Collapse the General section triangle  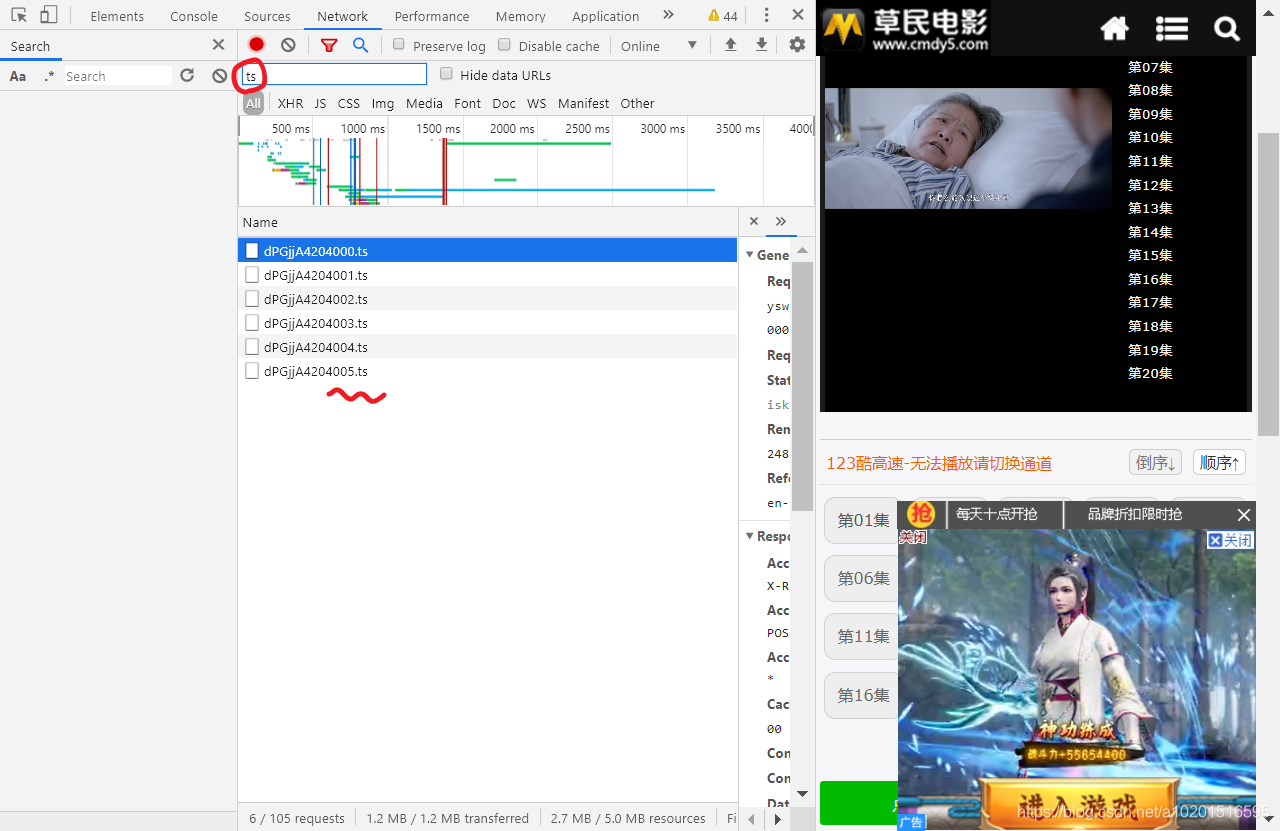coord(750,255)
